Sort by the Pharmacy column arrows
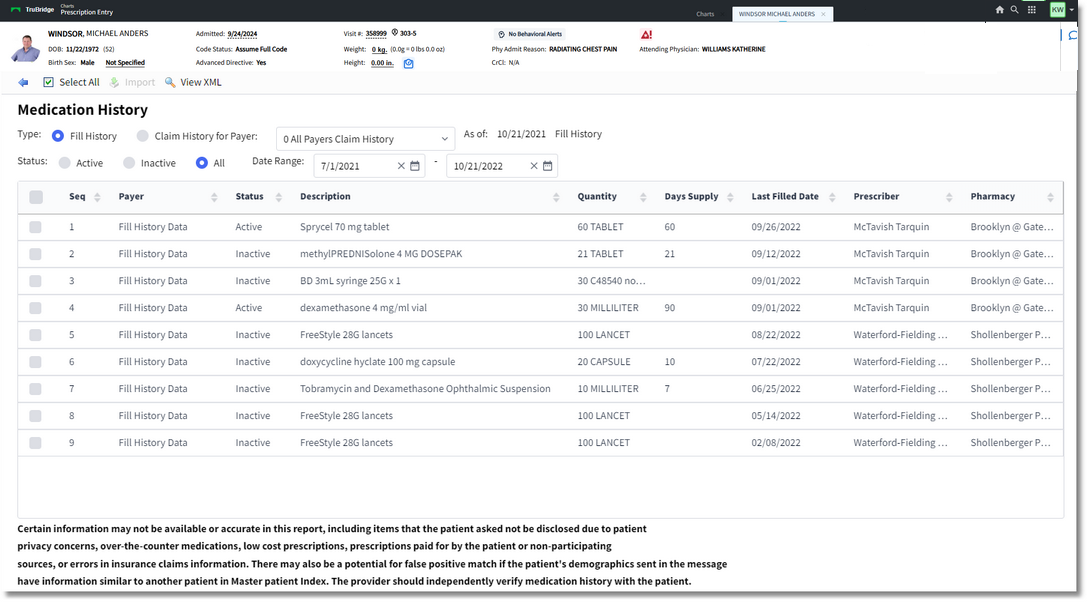Image resolution: width=1087 pixels, height=602 pixels. tap(1050, 197)
